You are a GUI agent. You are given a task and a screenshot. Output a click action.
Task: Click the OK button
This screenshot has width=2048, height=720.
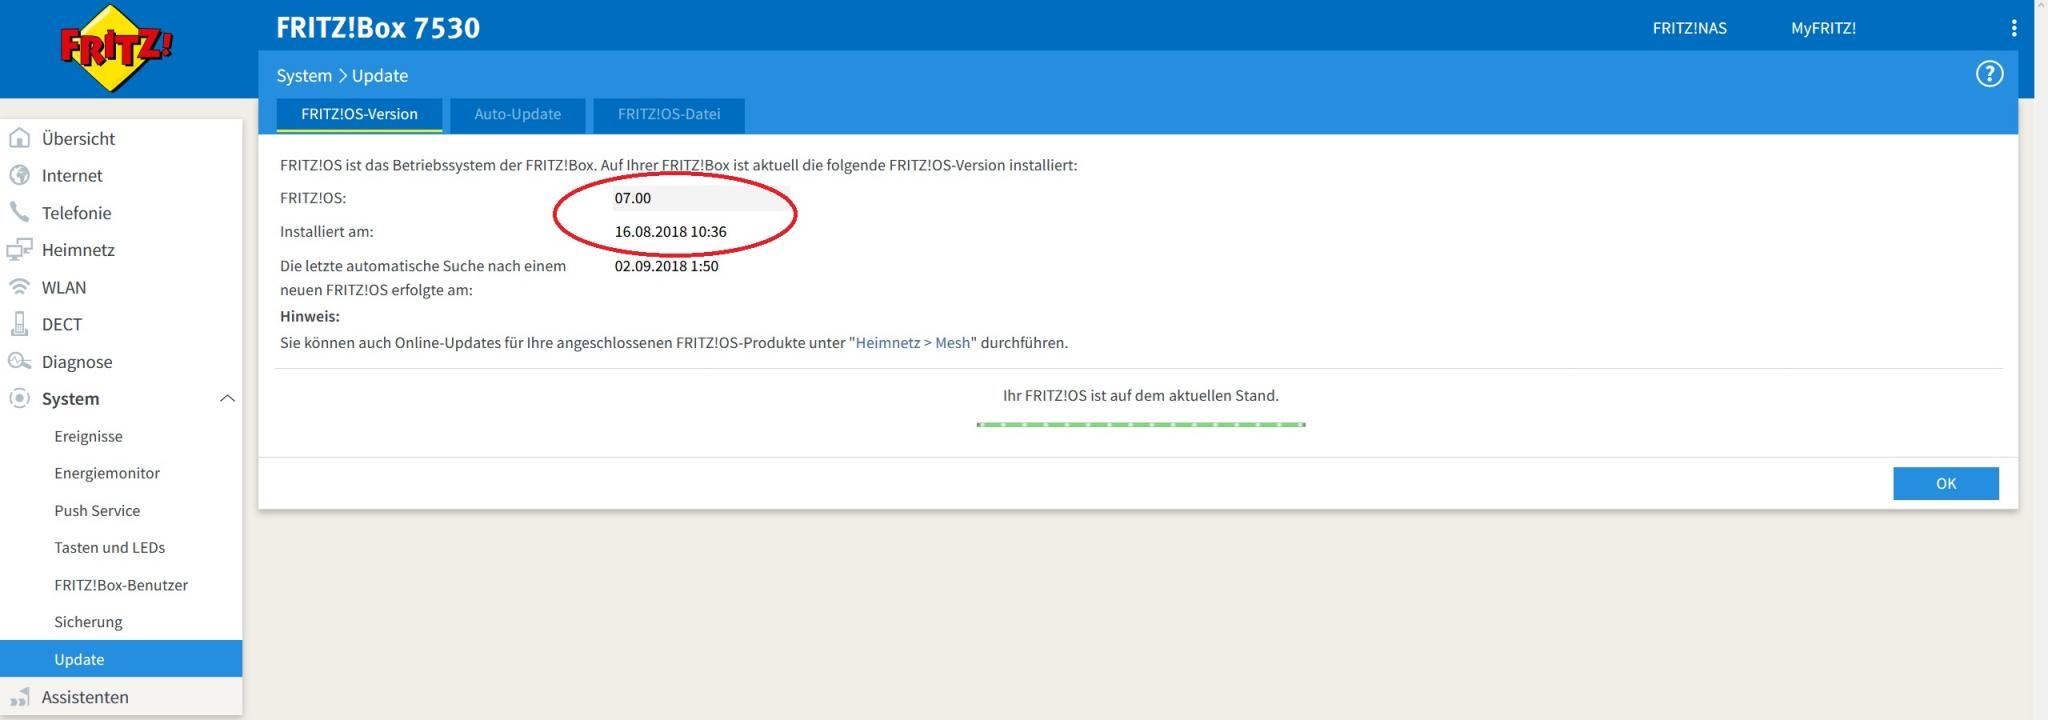click(x=1945, y=483)
